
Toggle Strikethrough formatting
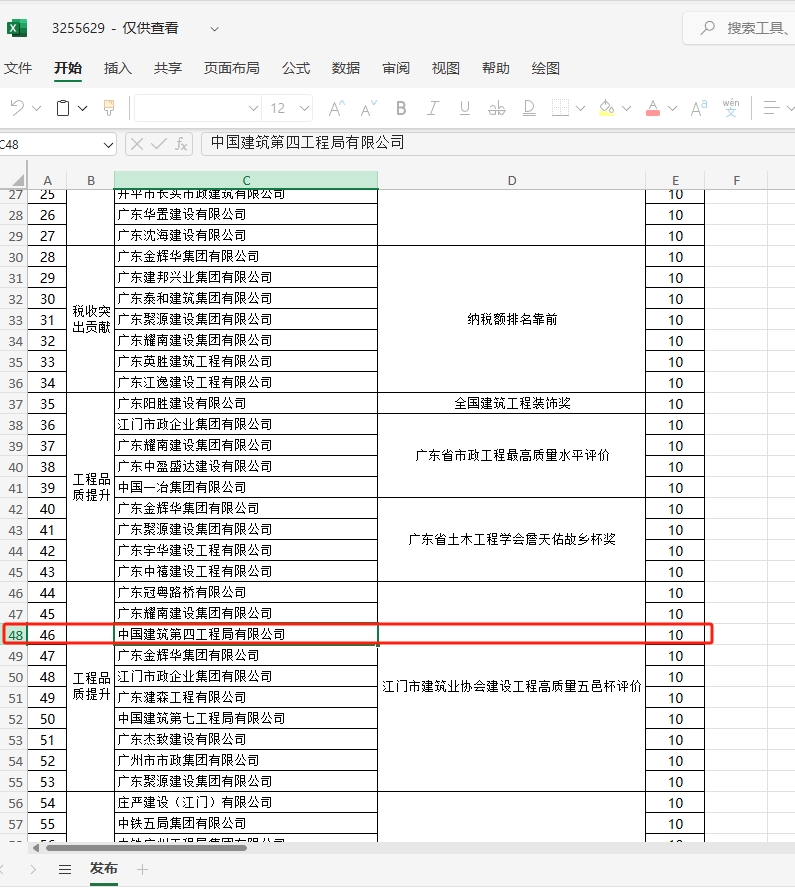(x=497, y=108)
